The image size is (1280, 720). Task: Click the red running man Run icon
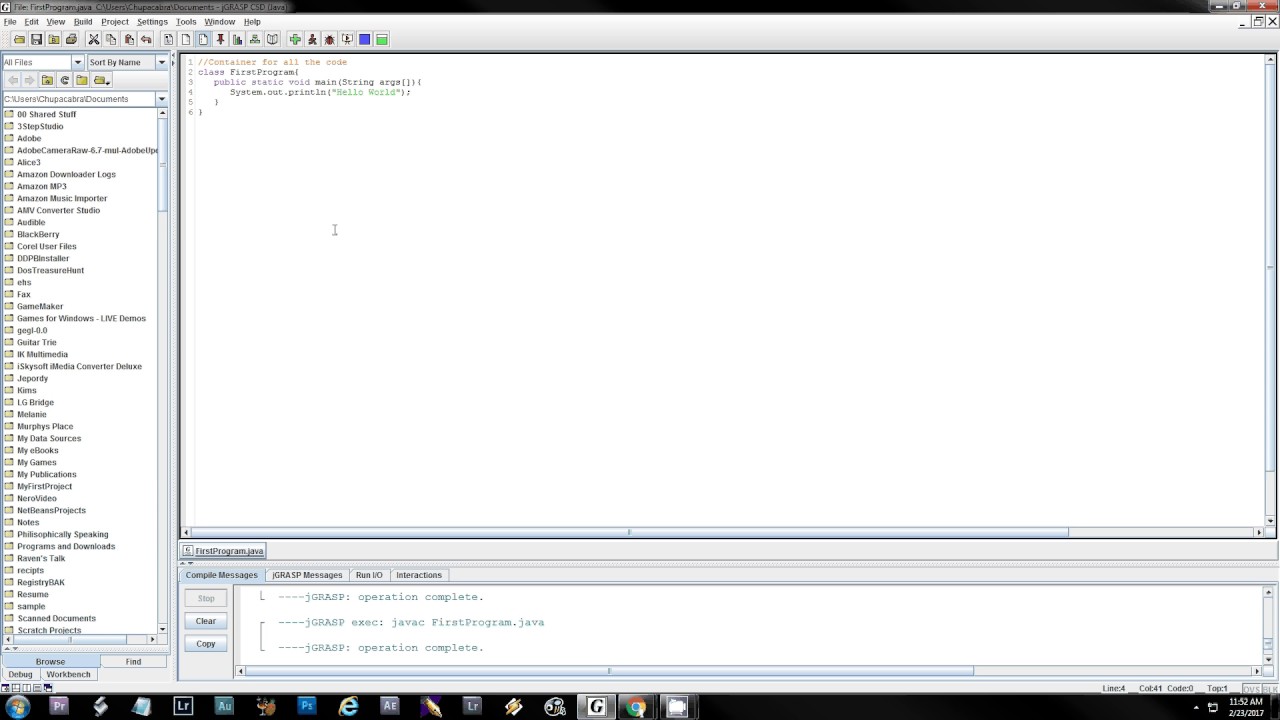click(312, 39)
